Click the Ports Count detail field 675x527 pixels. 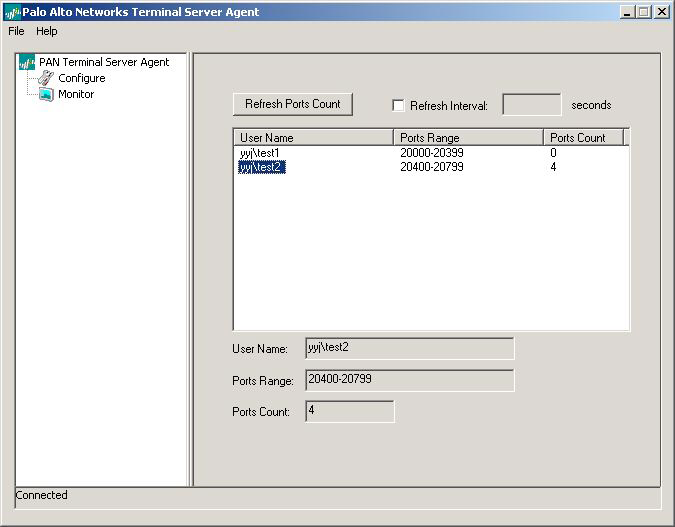pyautogui.click(x=349, y=411)
